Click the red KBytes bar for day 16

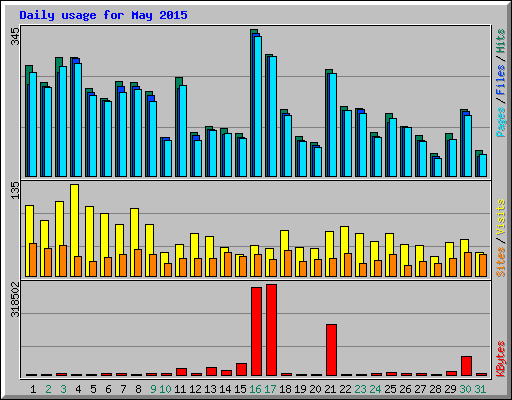click(x=256, y=331)
